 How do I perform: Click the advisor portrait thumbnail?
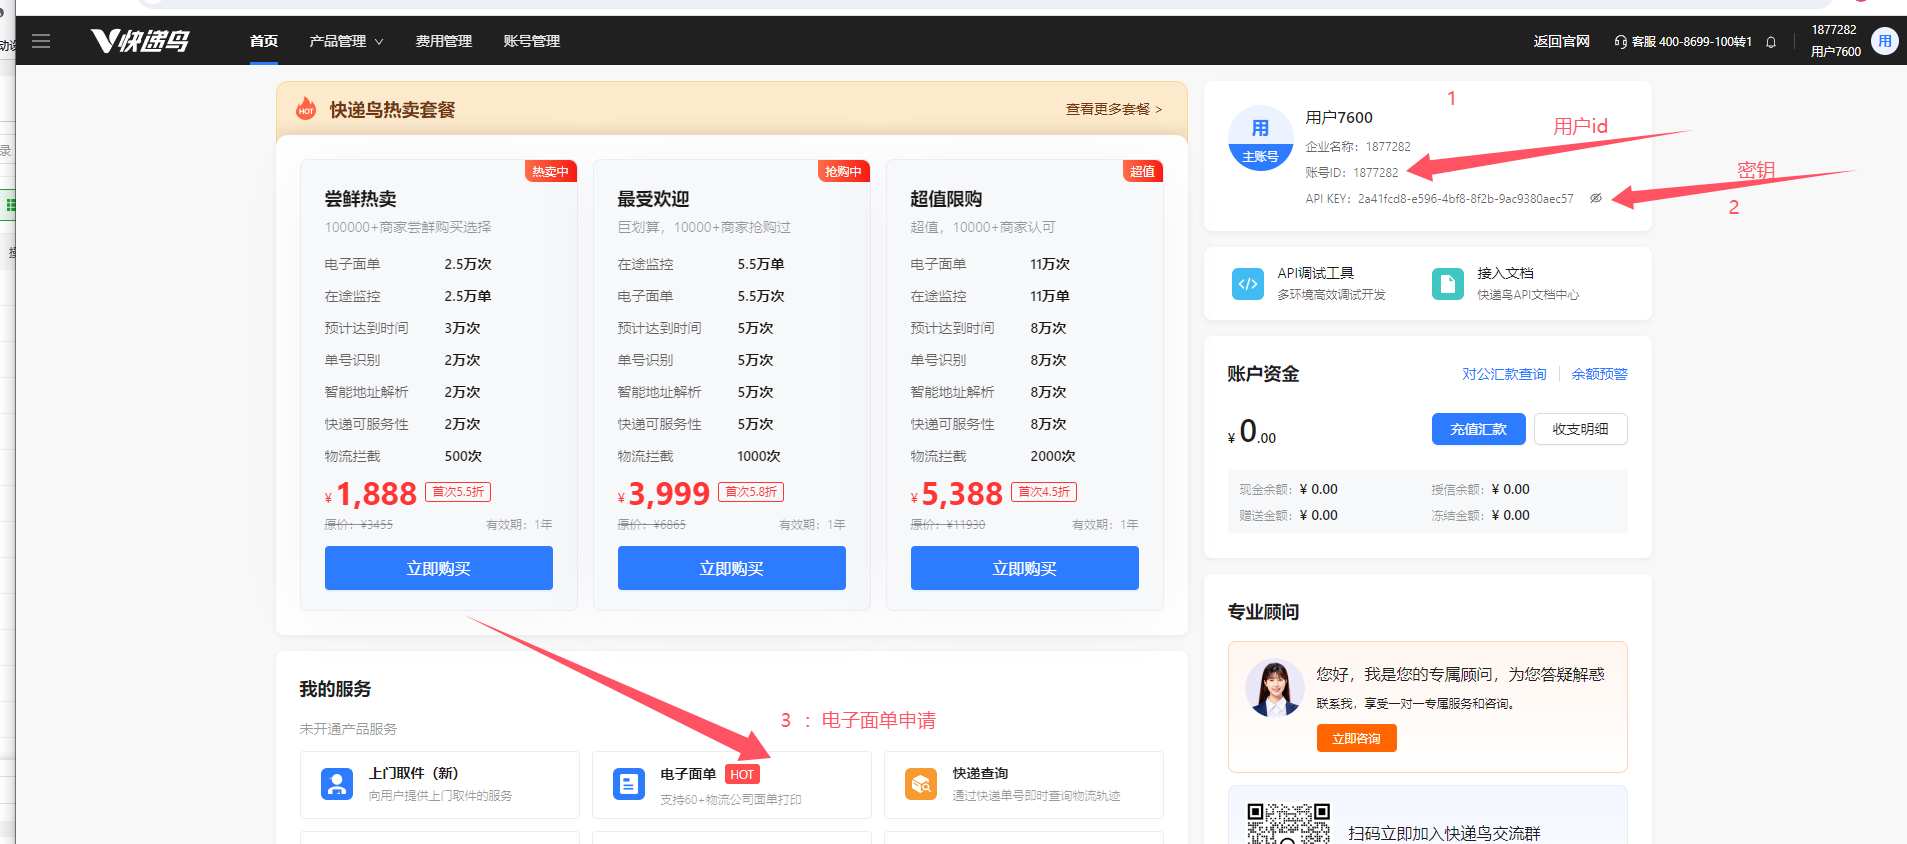point(1275,689)
